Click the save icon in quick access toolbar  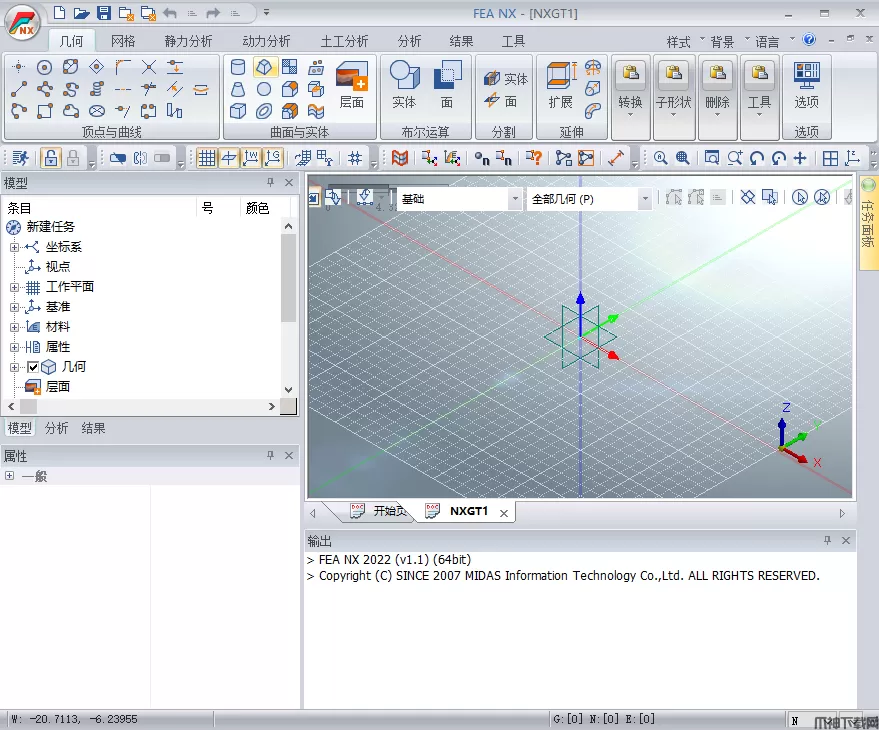pos(104,13)
